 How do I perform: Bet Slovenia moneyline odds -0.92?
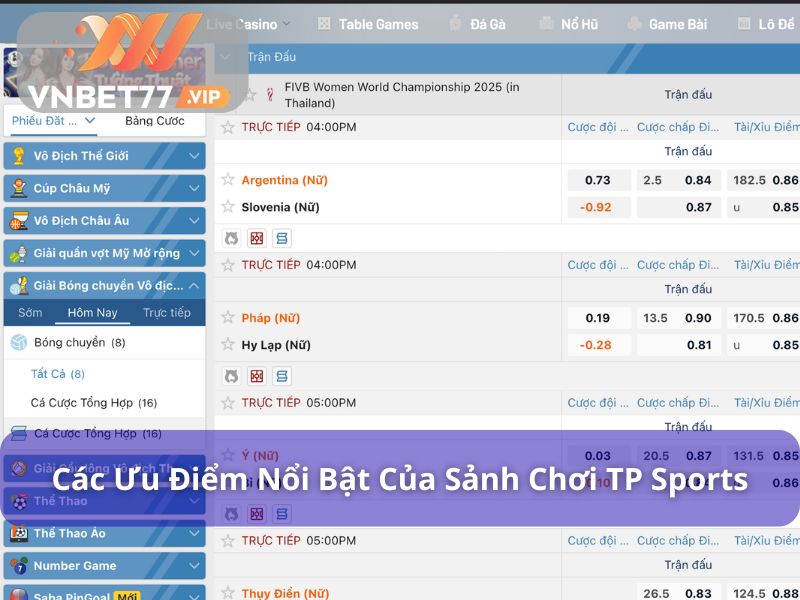pyautogui.click(x=599, y=207)
